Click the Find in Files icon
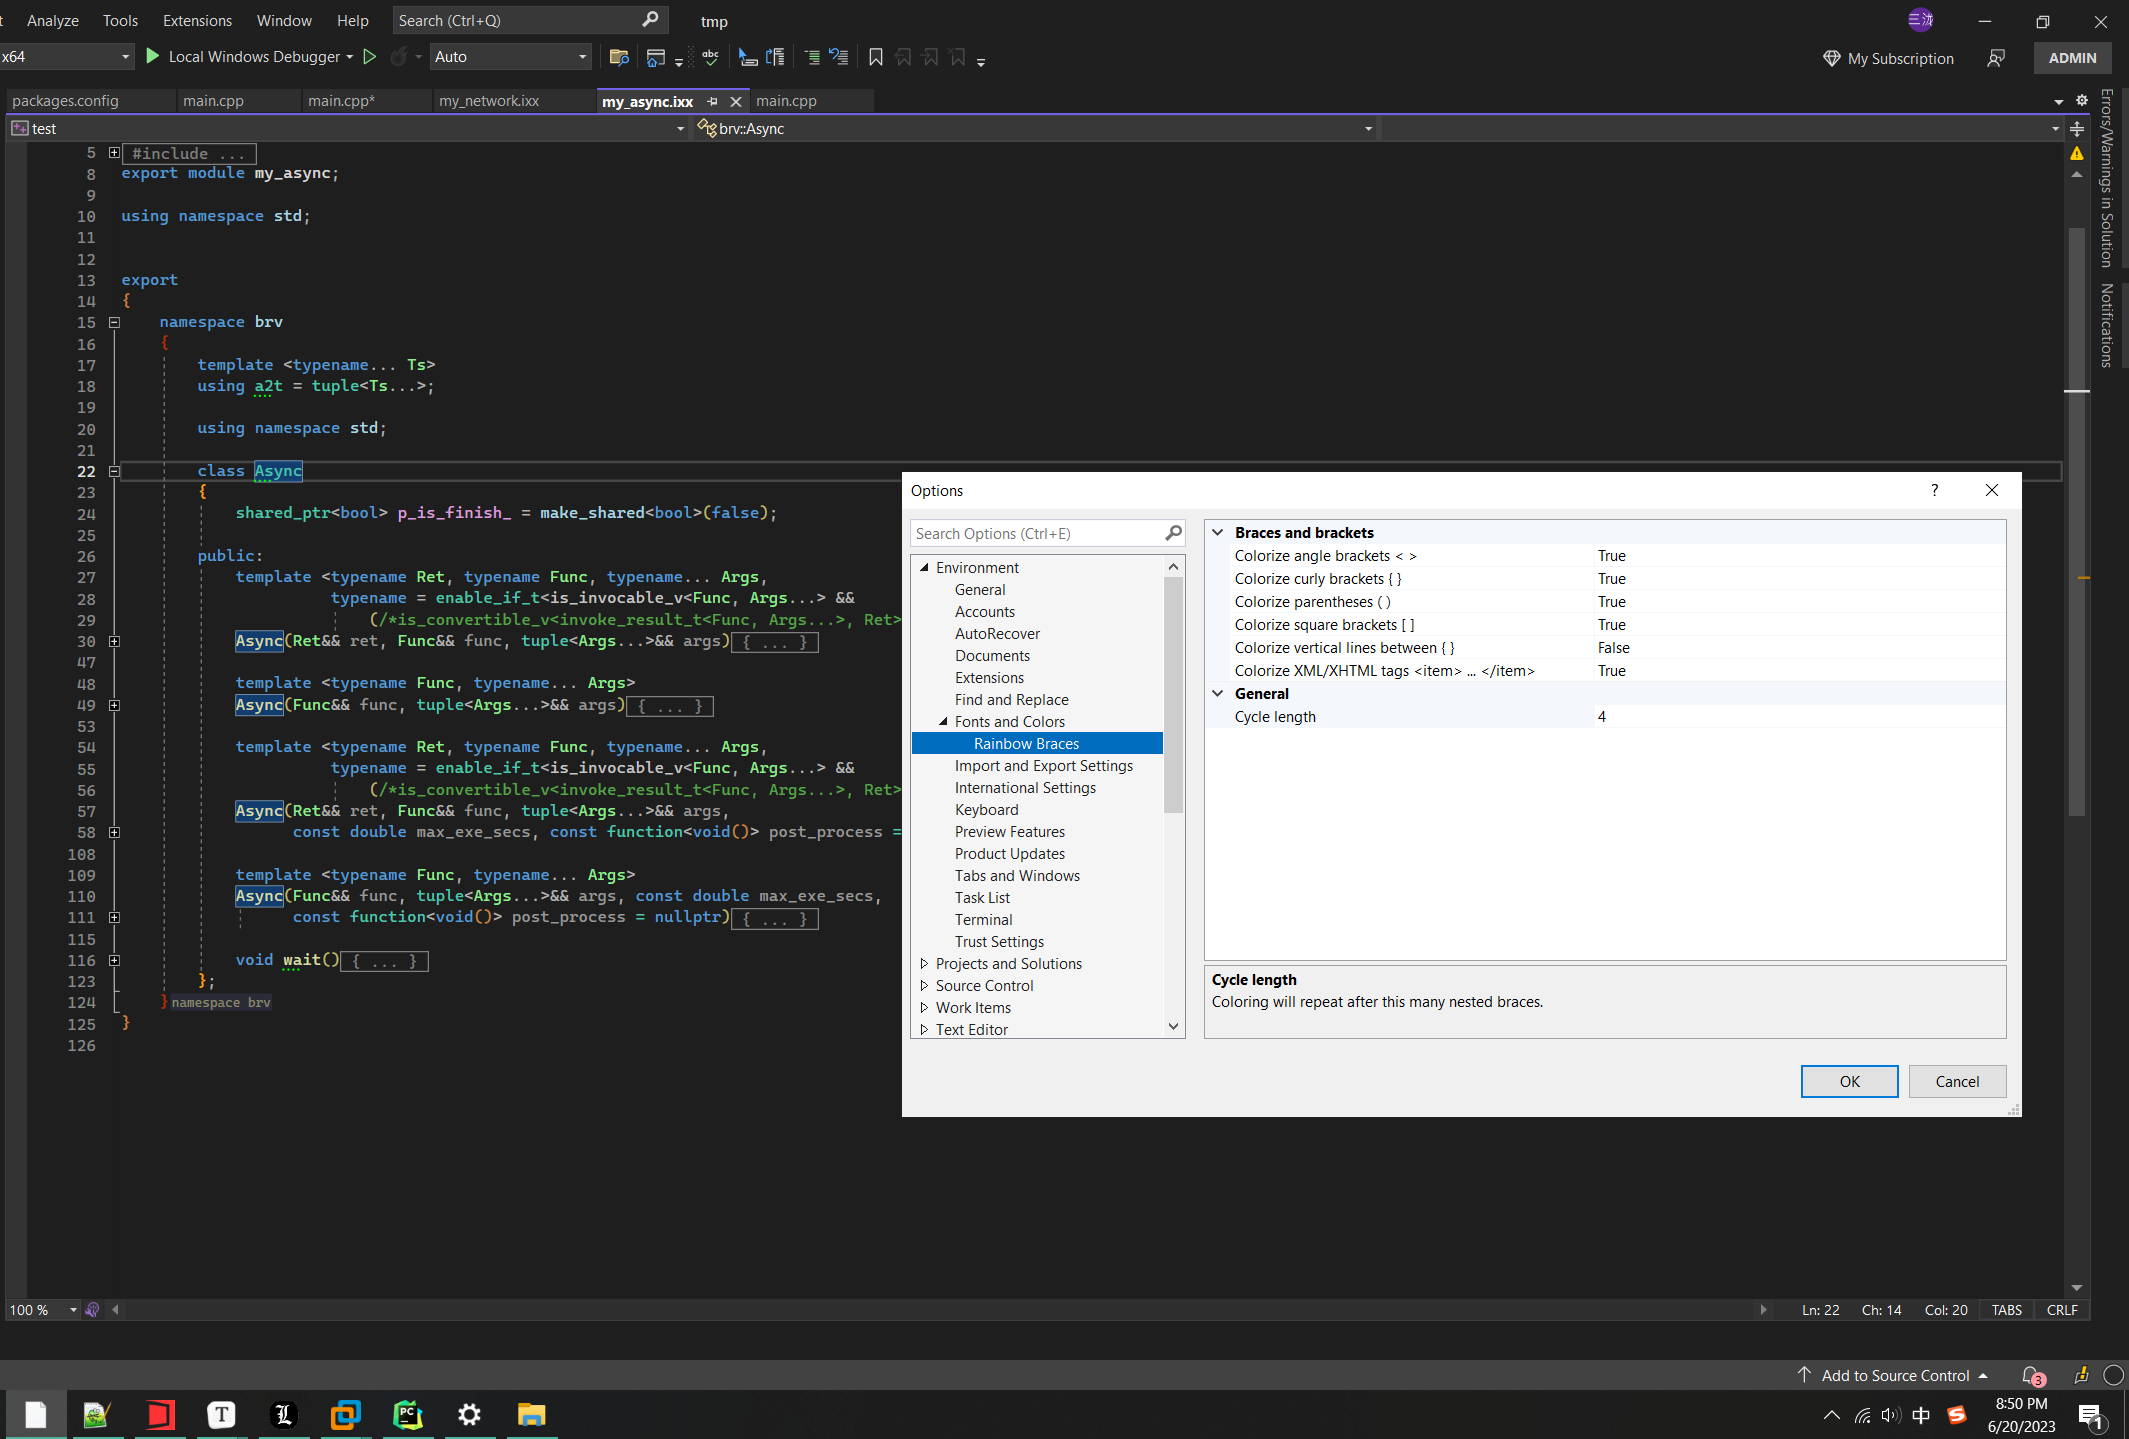 618,57
